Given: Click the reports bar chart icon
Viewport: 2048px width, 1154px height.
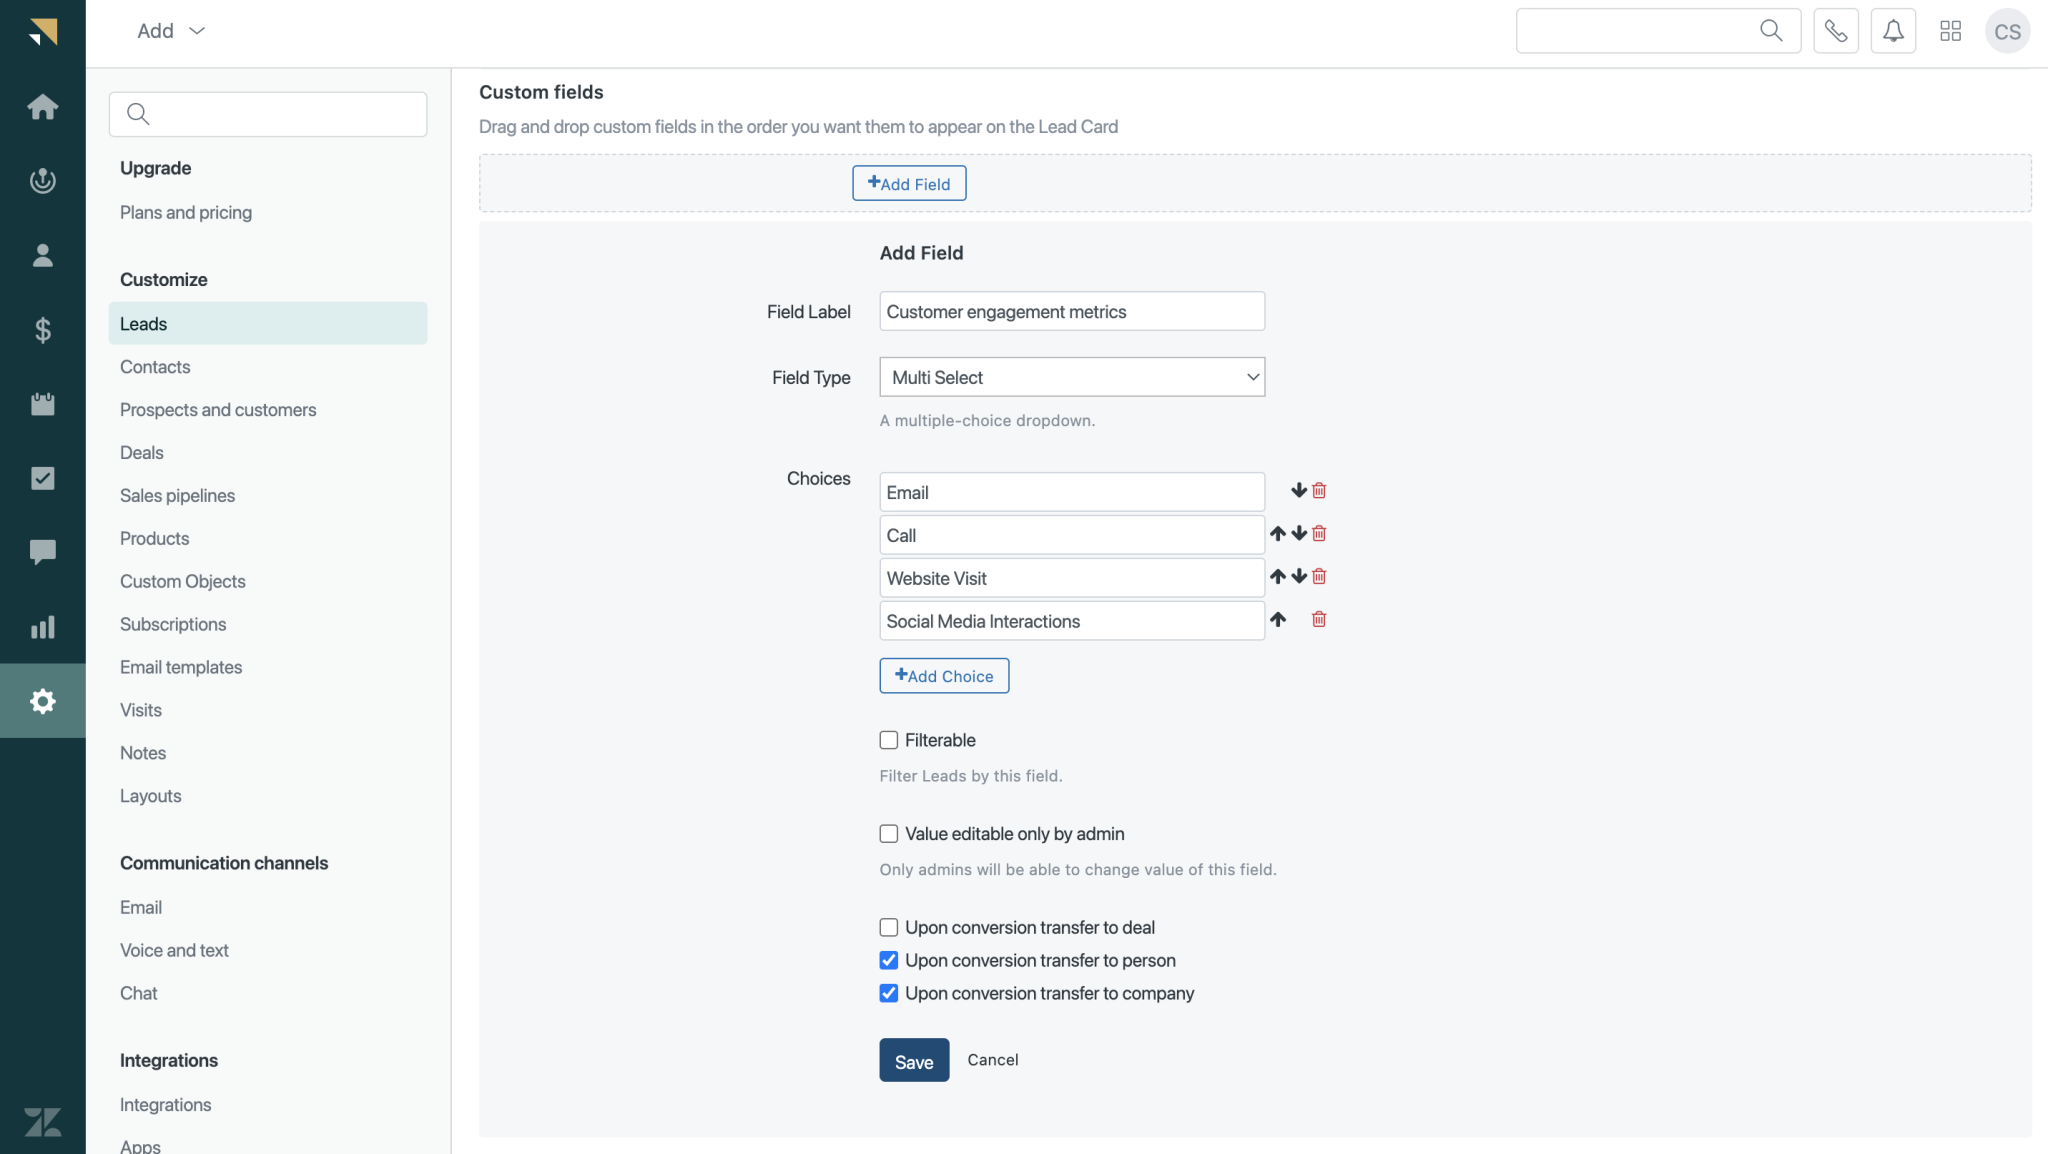Looking at the screenshot, I should click(43, 627).
